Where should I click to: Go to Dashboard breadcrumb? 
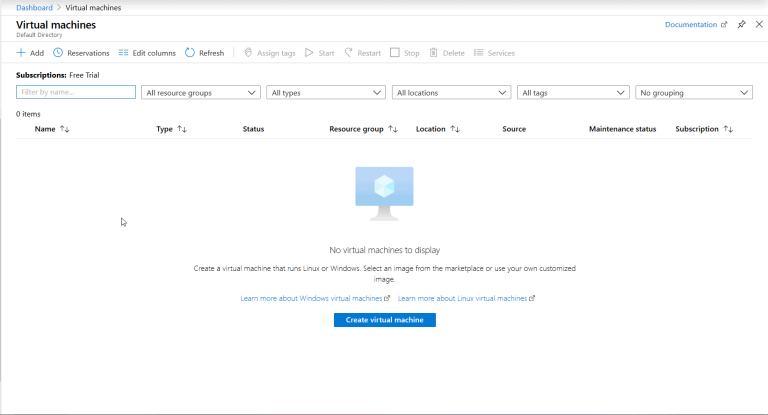[x=34, y=8]
